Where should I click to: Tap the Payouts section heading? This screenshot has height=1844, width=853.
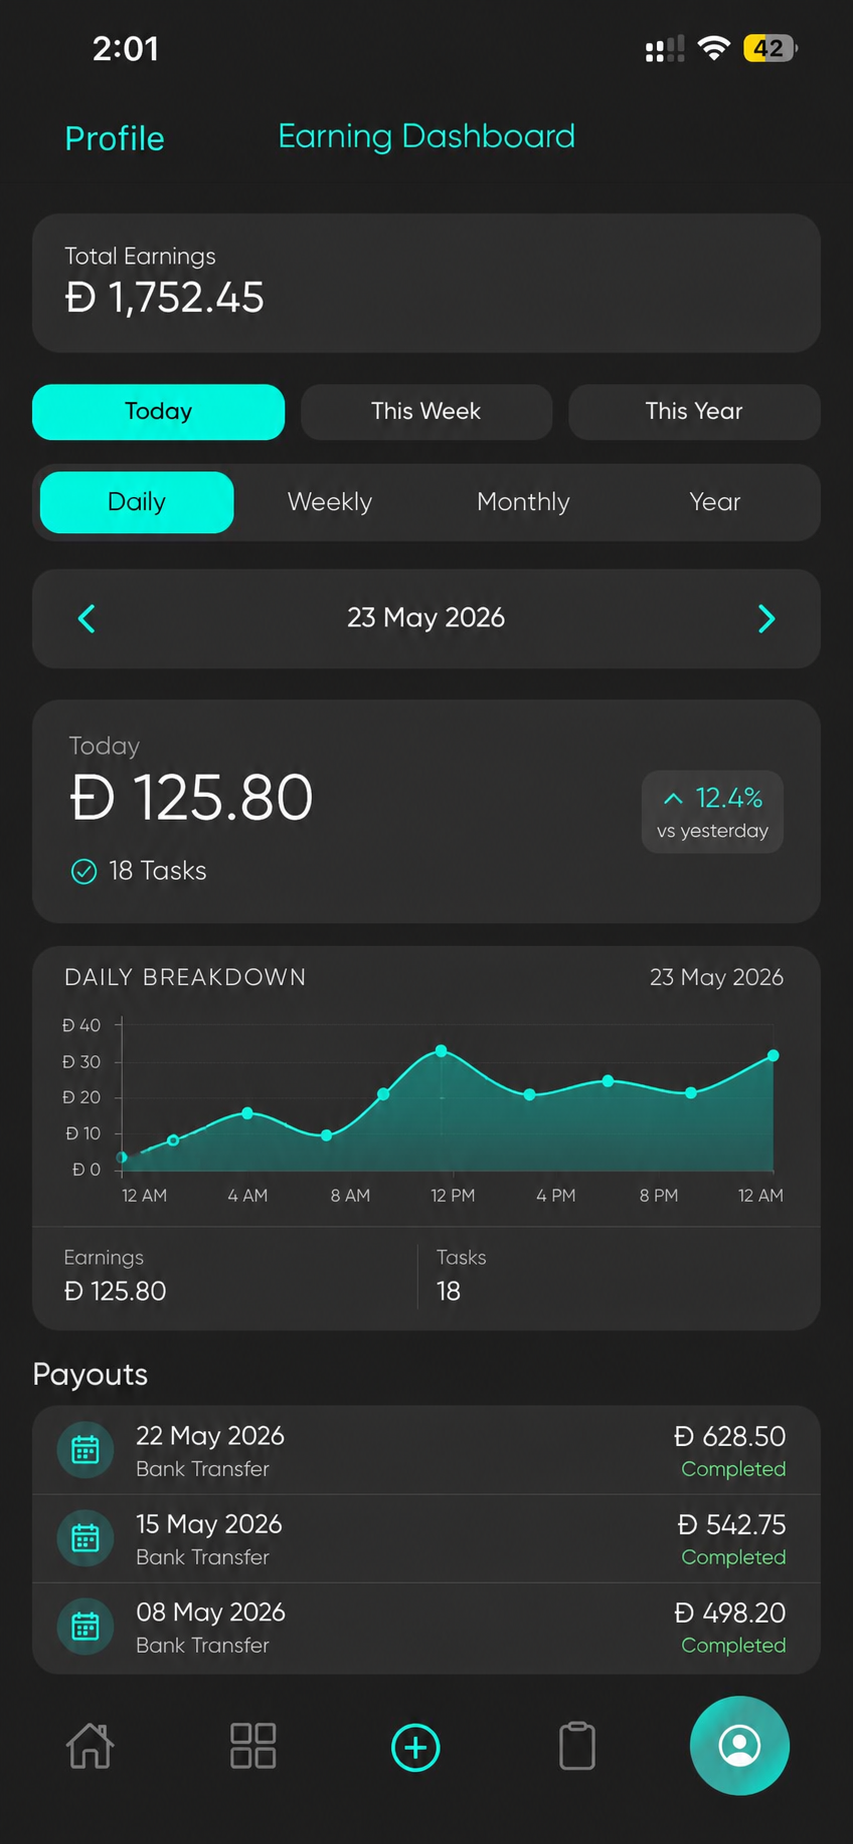pyautogui.click(x=90, y=1375)
